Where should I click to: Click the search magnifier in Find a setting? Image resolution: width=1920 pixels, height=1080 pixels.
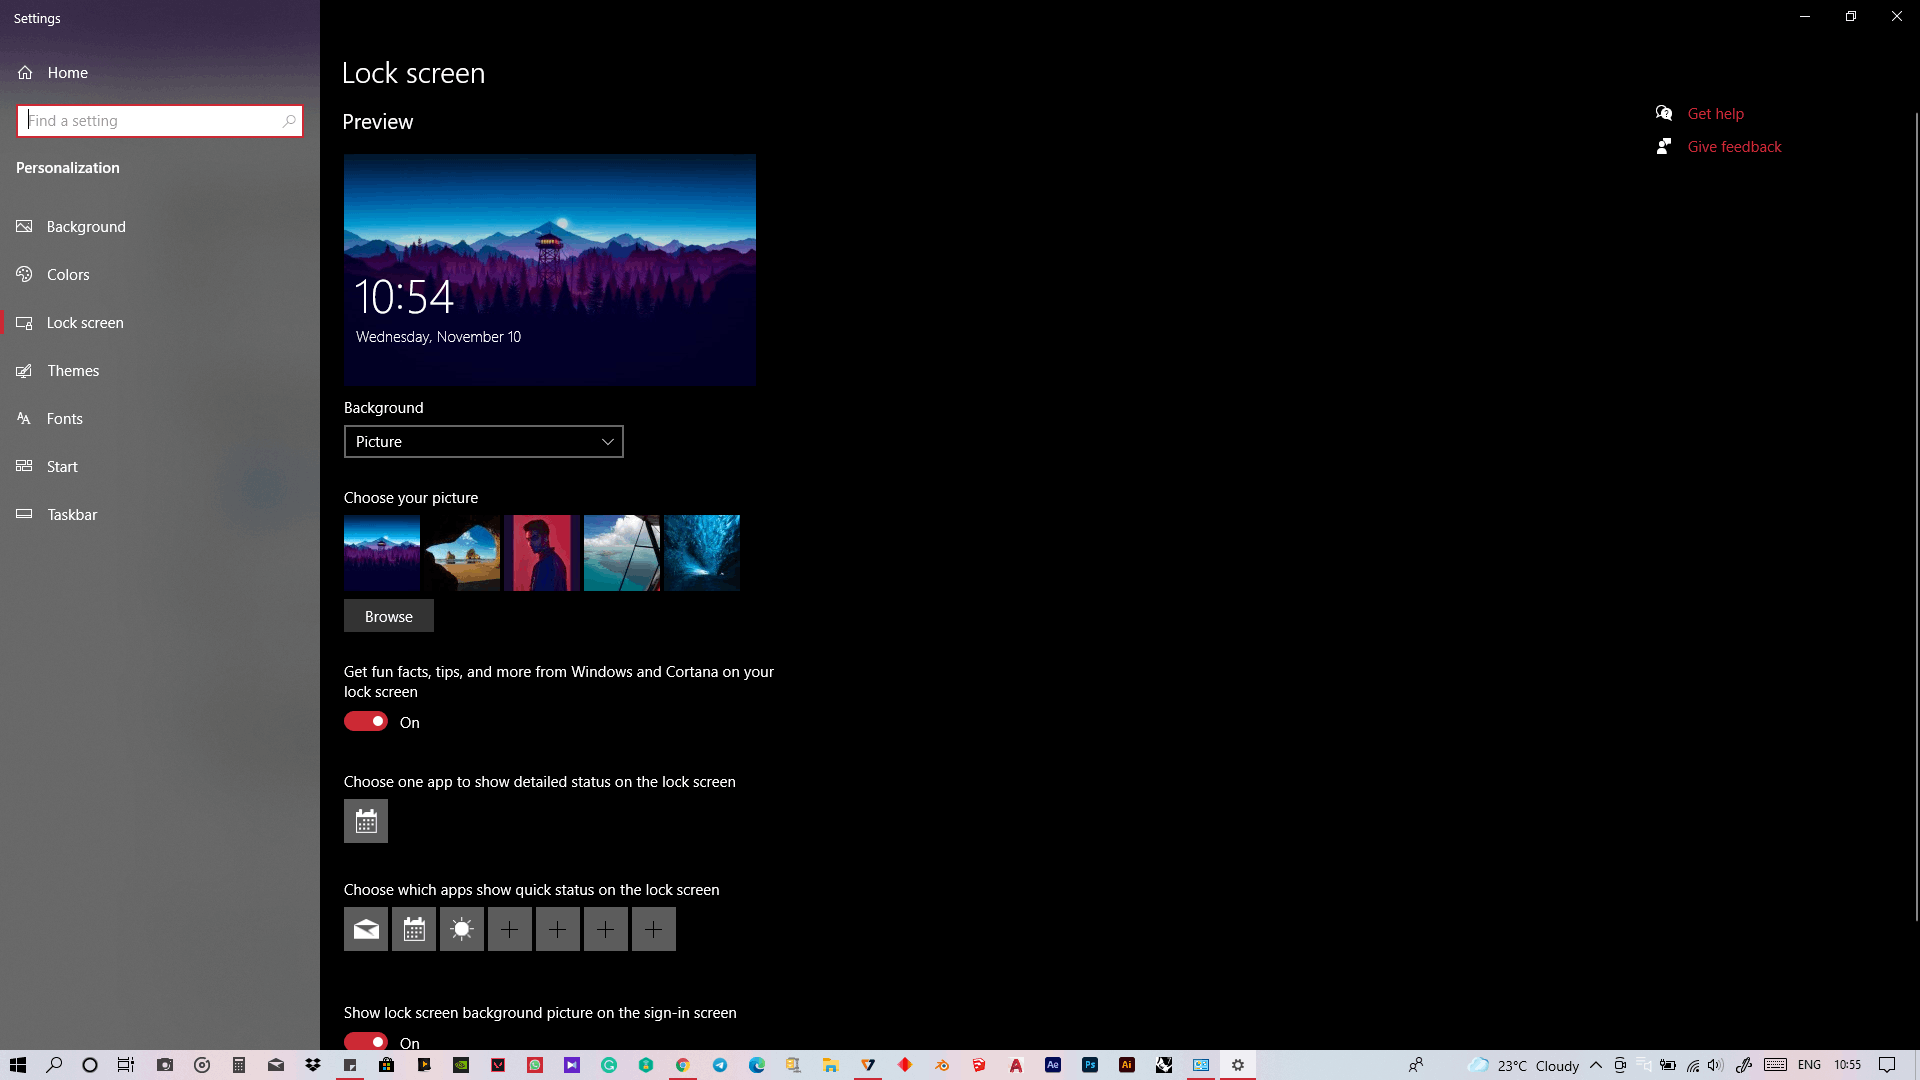tap(289, 121)
